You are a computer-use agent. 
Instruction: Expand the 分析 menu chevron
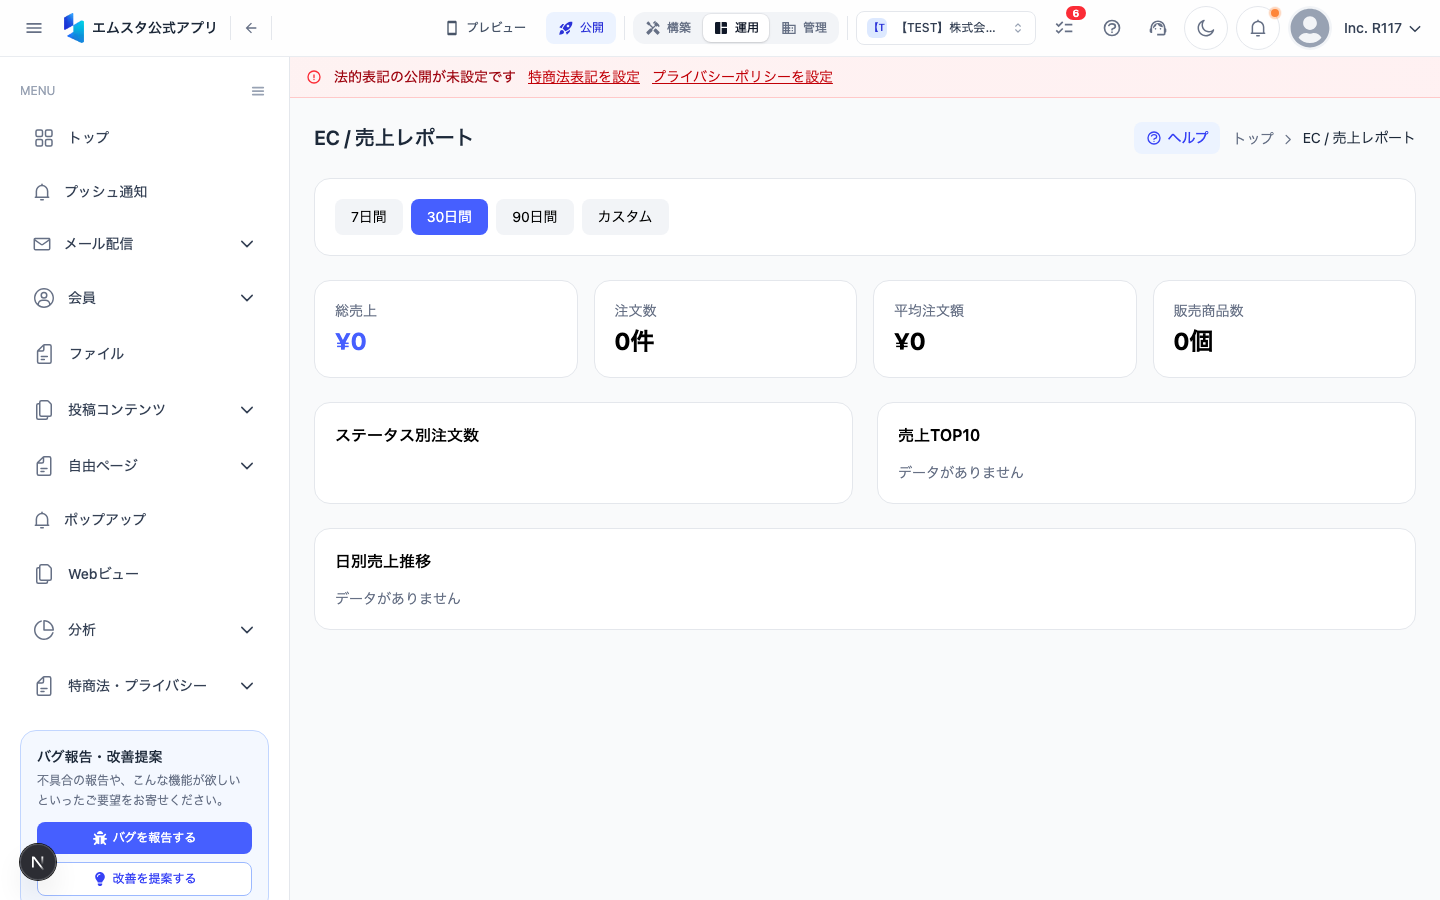click(x=247, y=630)
